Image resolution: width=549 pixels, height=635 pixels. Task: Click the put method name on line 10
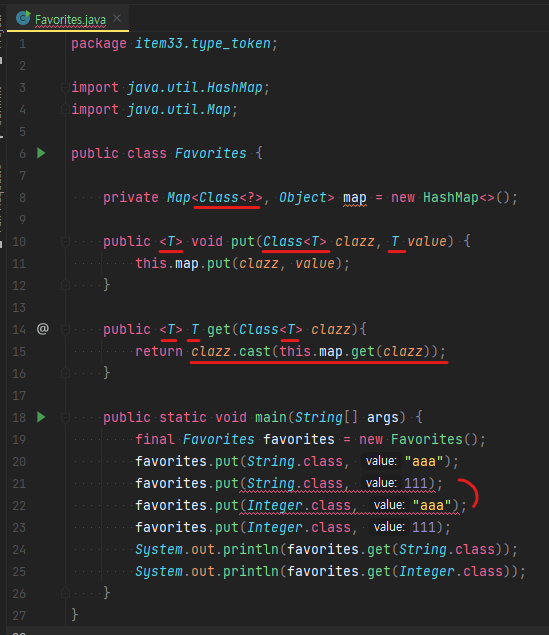coord(243,242)
